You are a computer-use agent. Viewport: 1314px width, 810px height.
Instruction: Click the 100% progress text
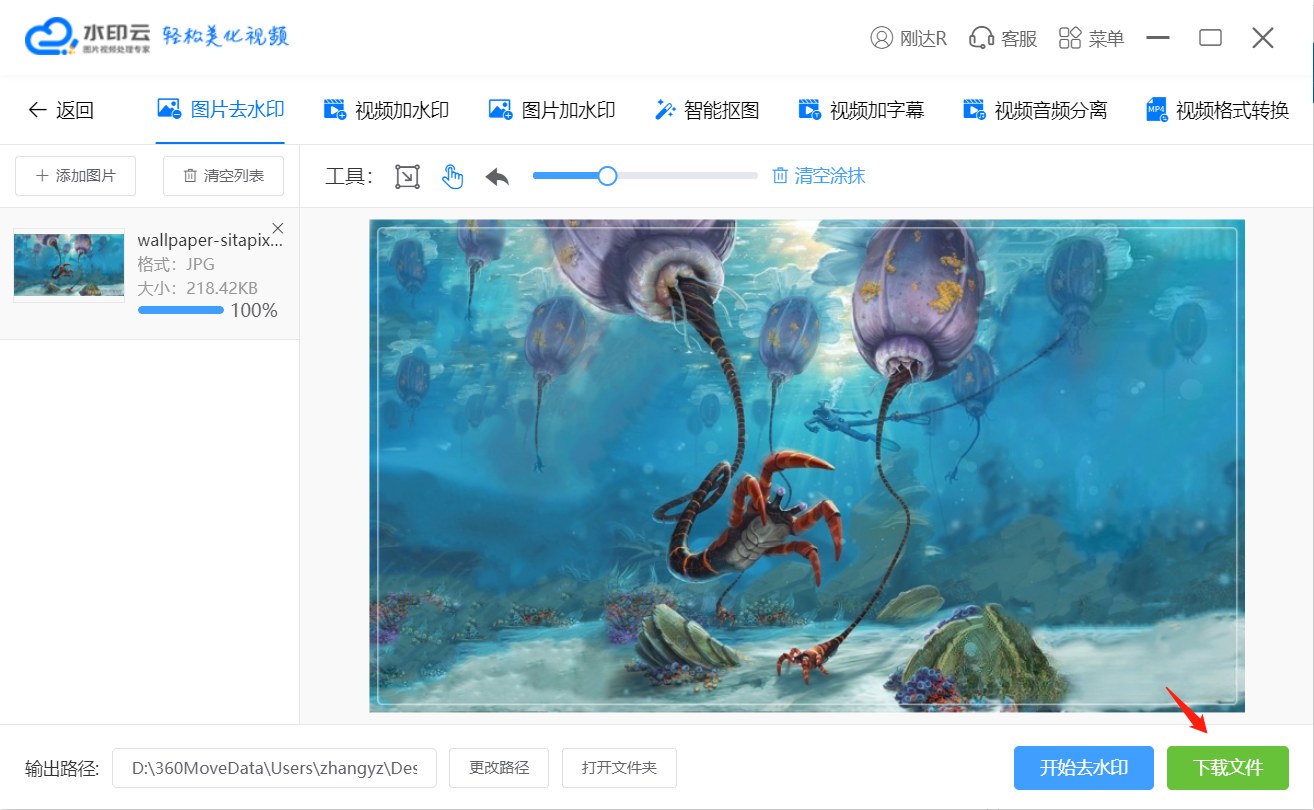254,310
